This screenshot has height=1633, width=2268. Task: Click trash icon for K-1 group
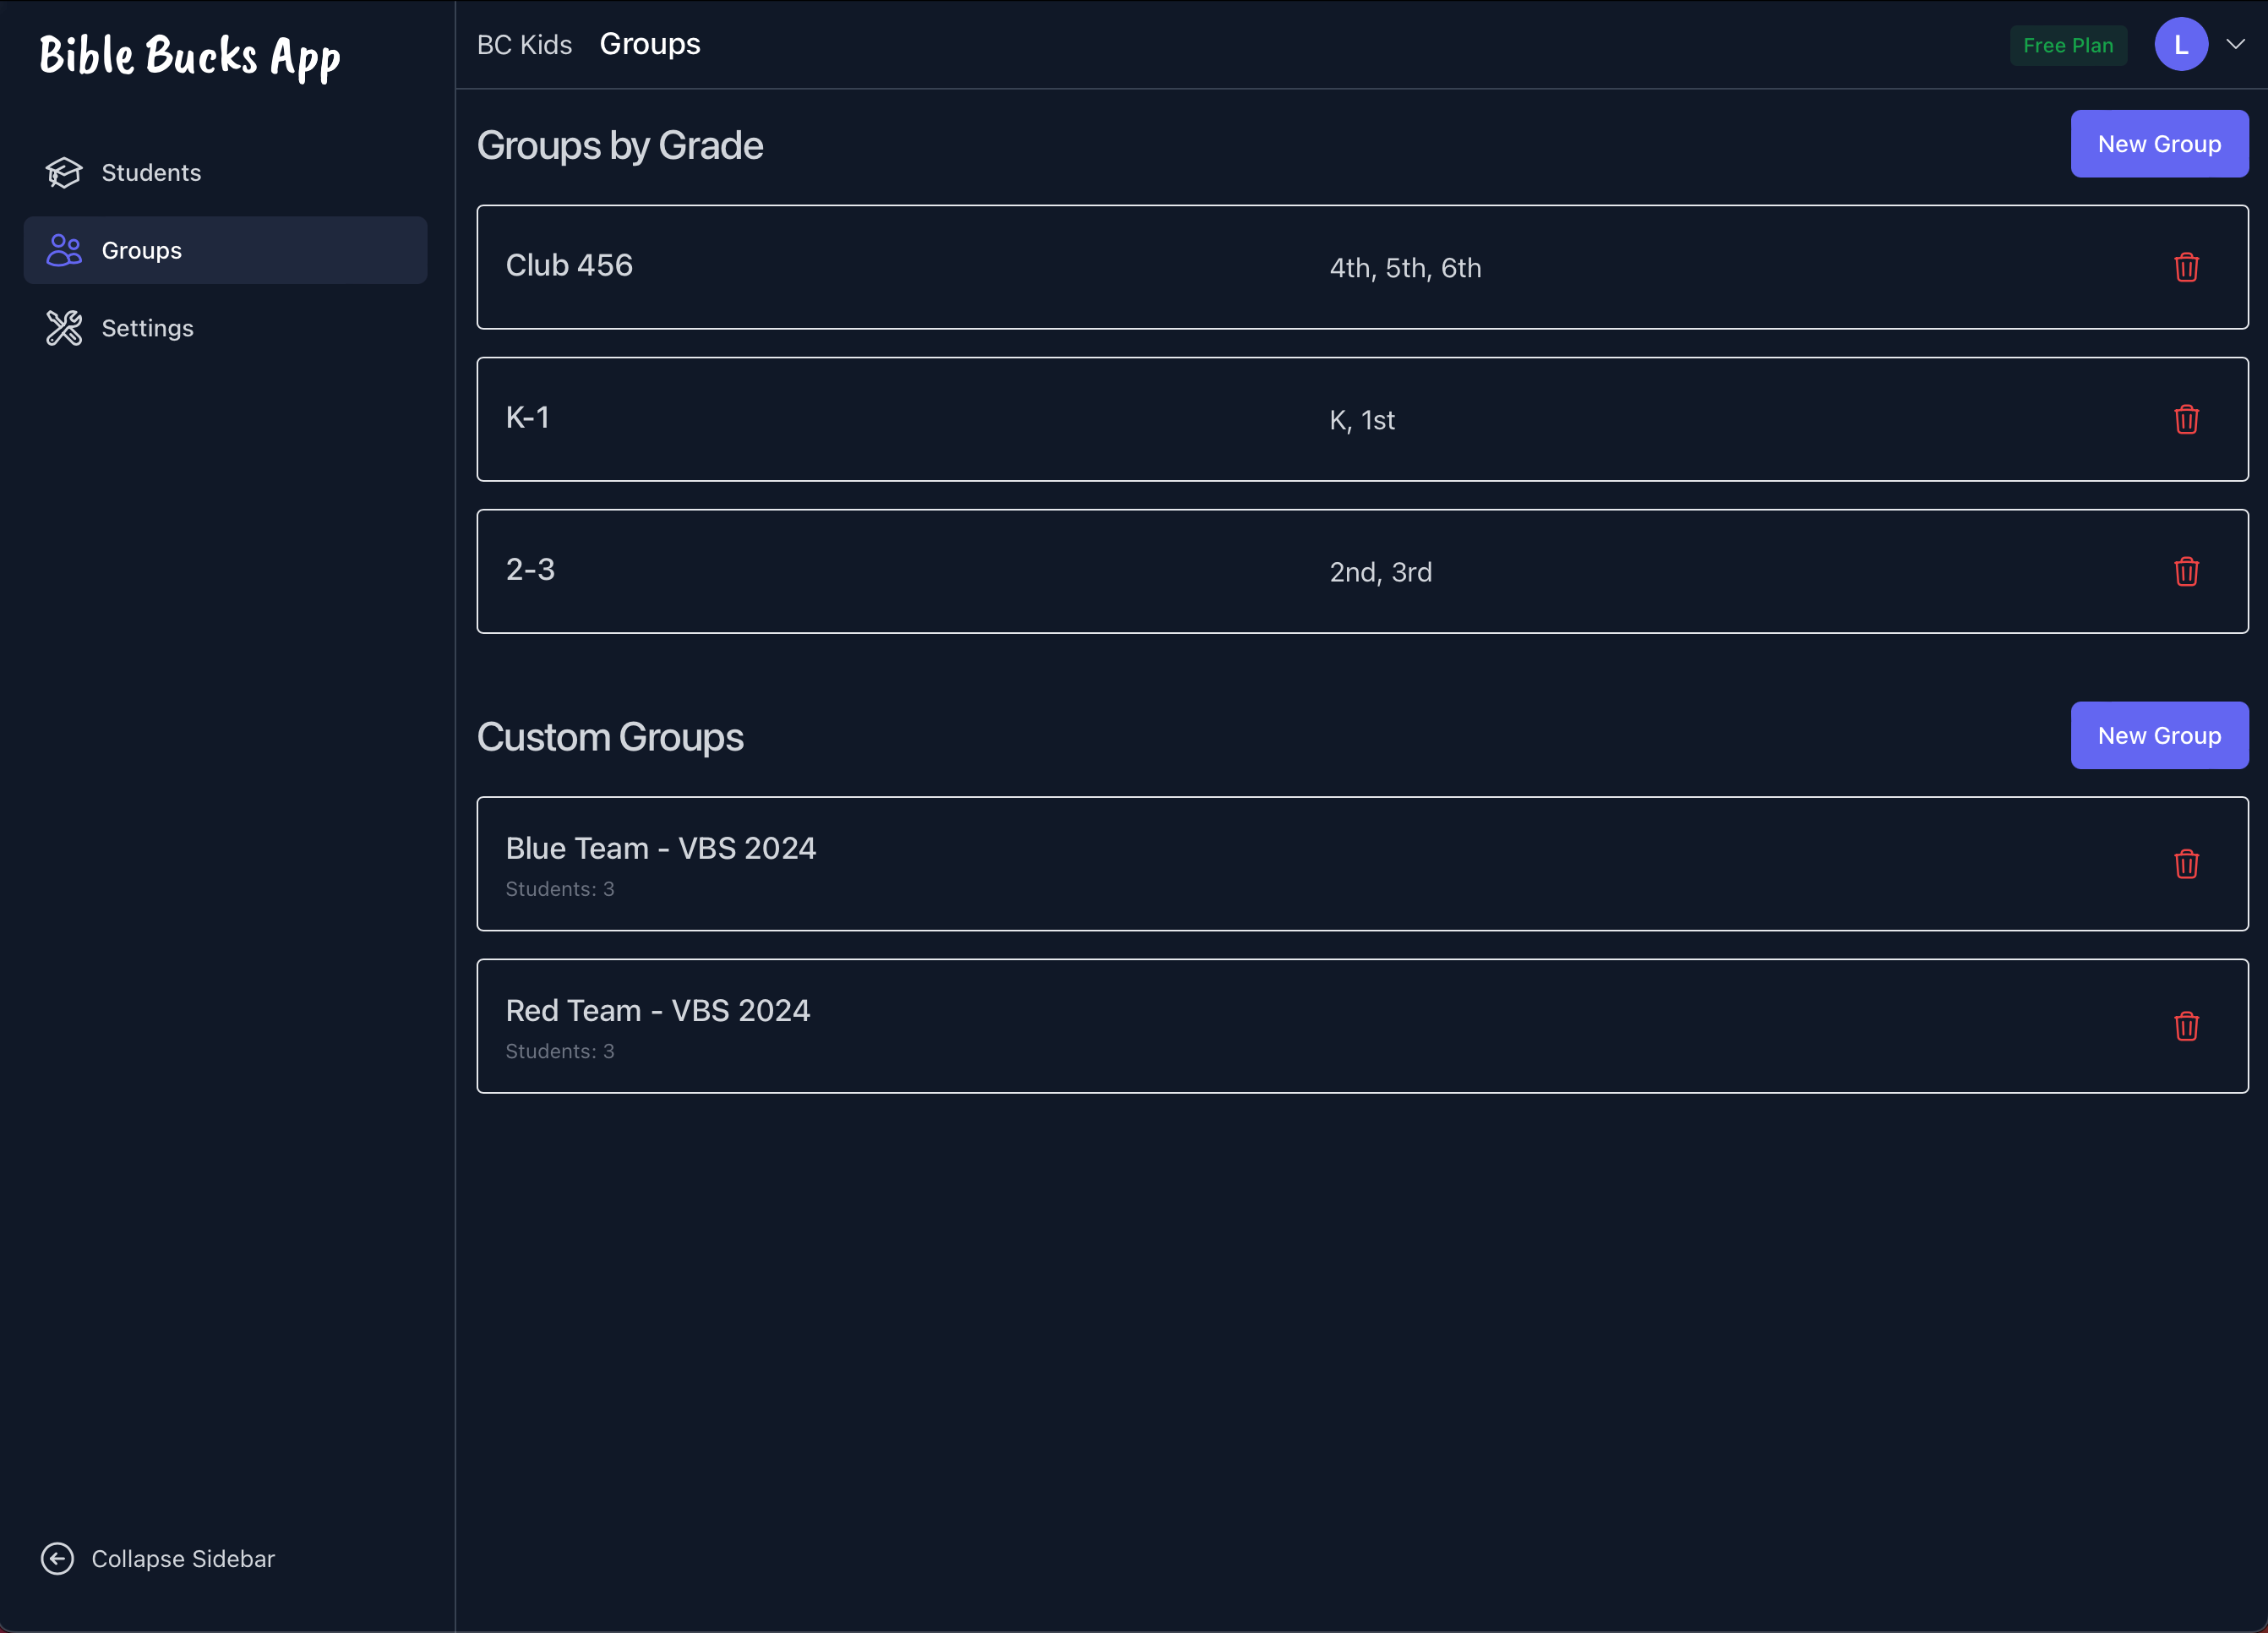point(2186,419)
